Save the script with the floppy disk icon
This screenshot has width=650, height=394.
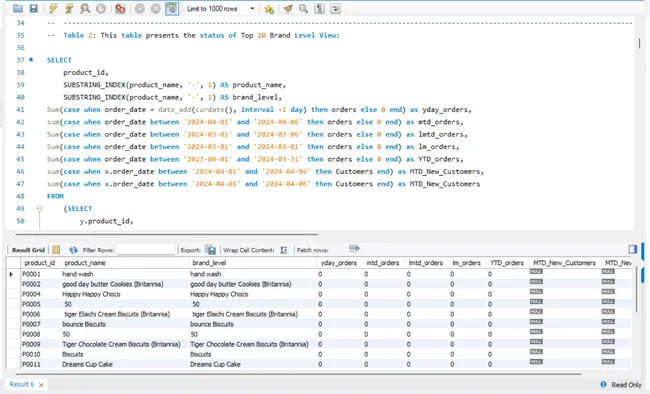tap(34, 8)
